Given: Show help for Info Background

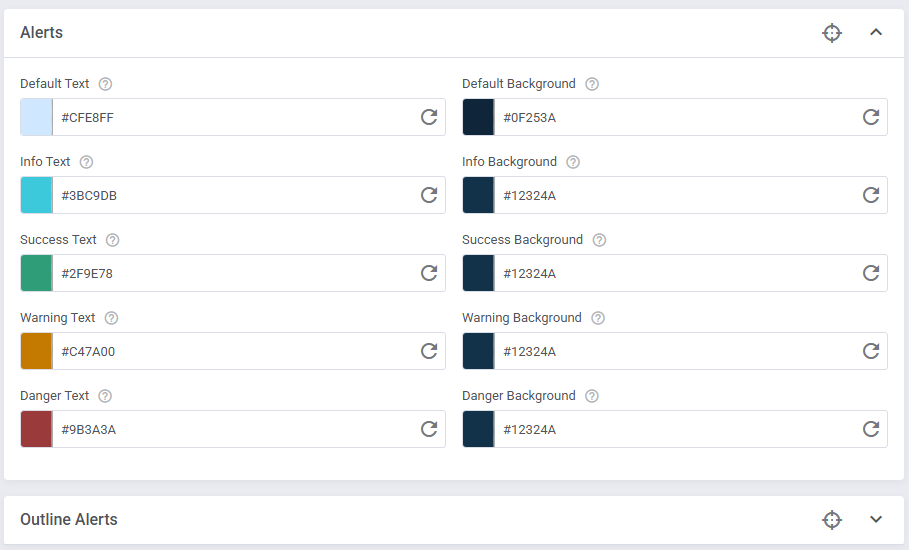Looking at the screenshot, I should pyautogui.click(x=573, y=162).
